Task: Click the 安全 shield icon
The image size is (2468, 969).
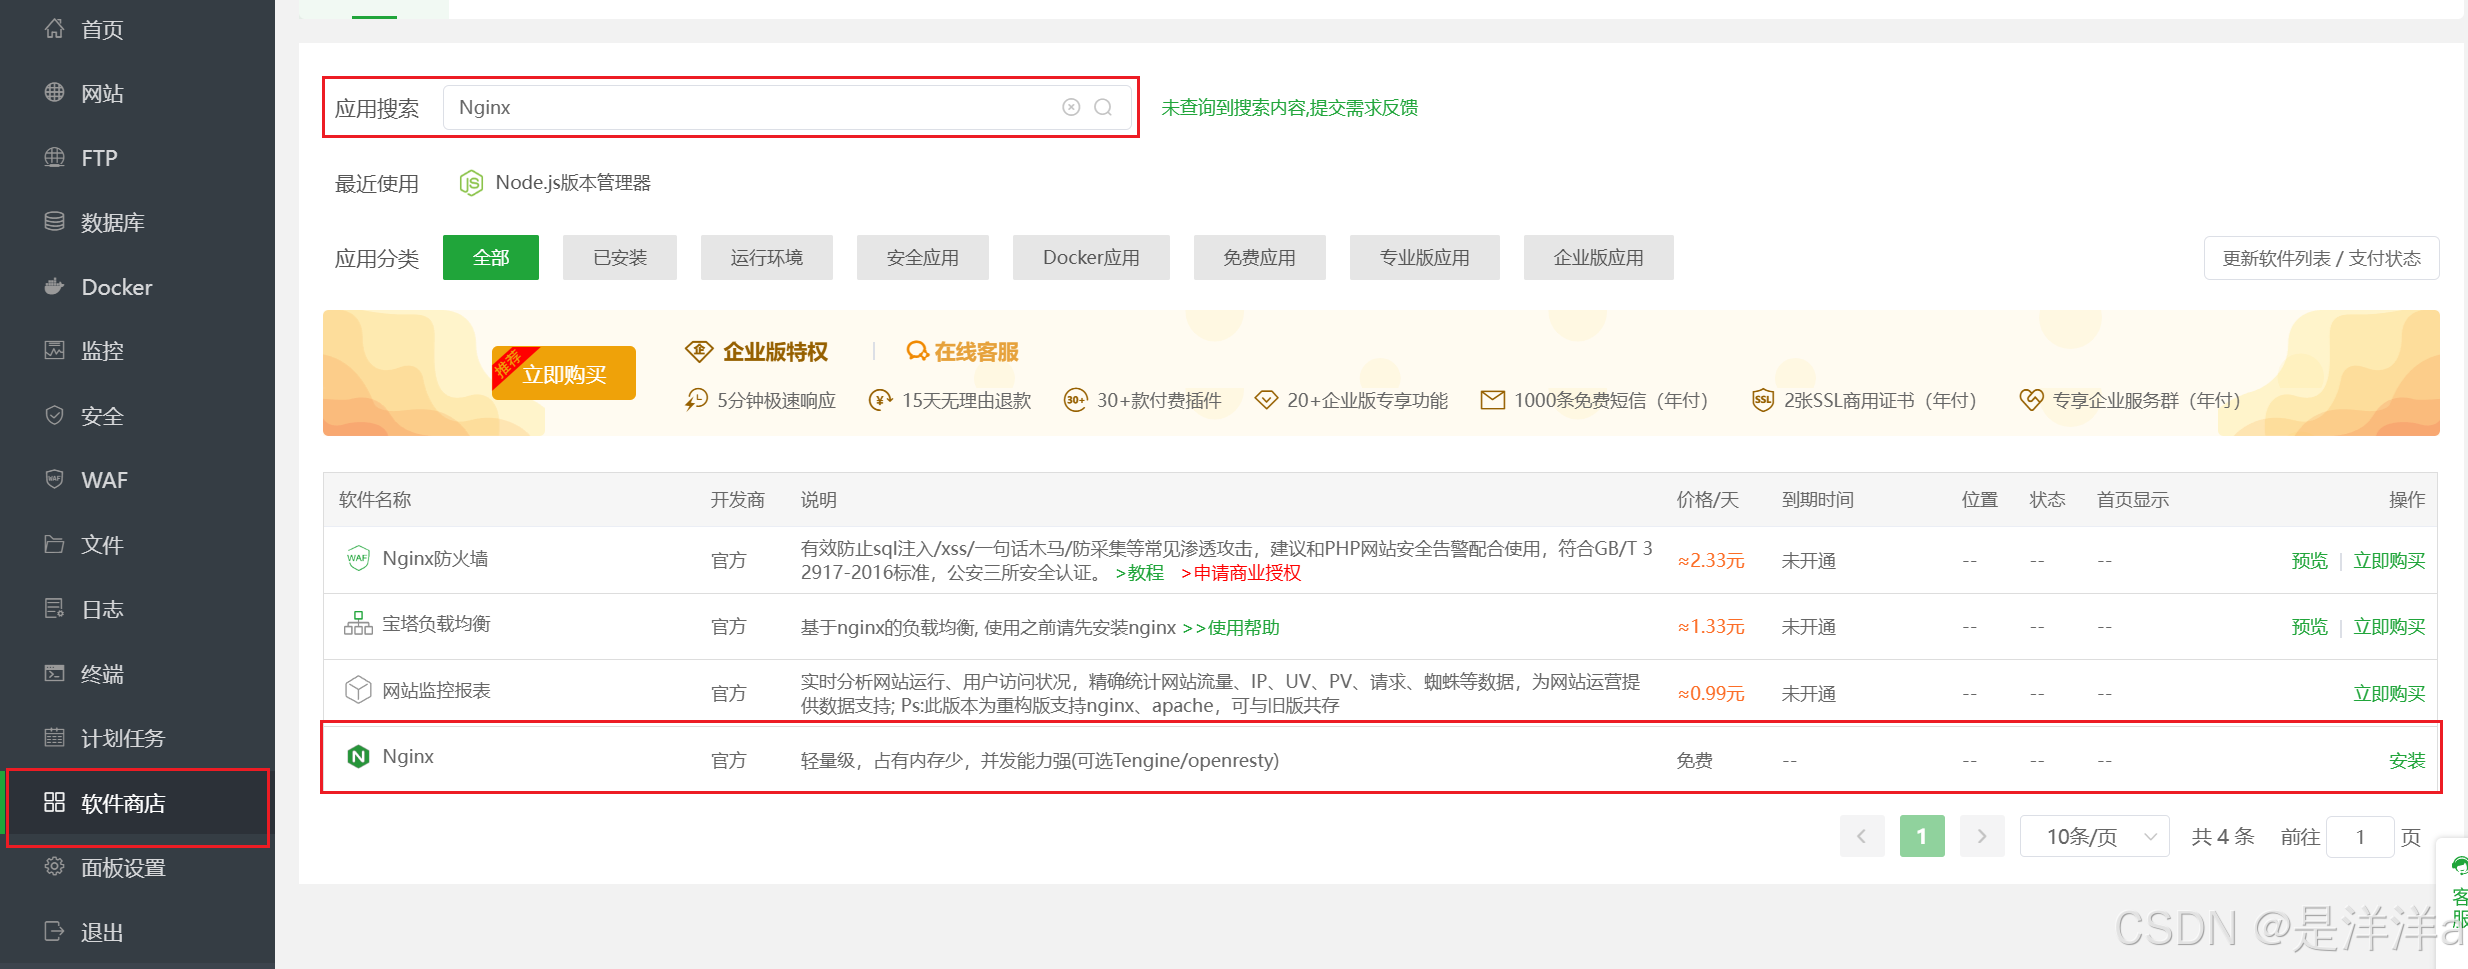Action: [55, 415]
